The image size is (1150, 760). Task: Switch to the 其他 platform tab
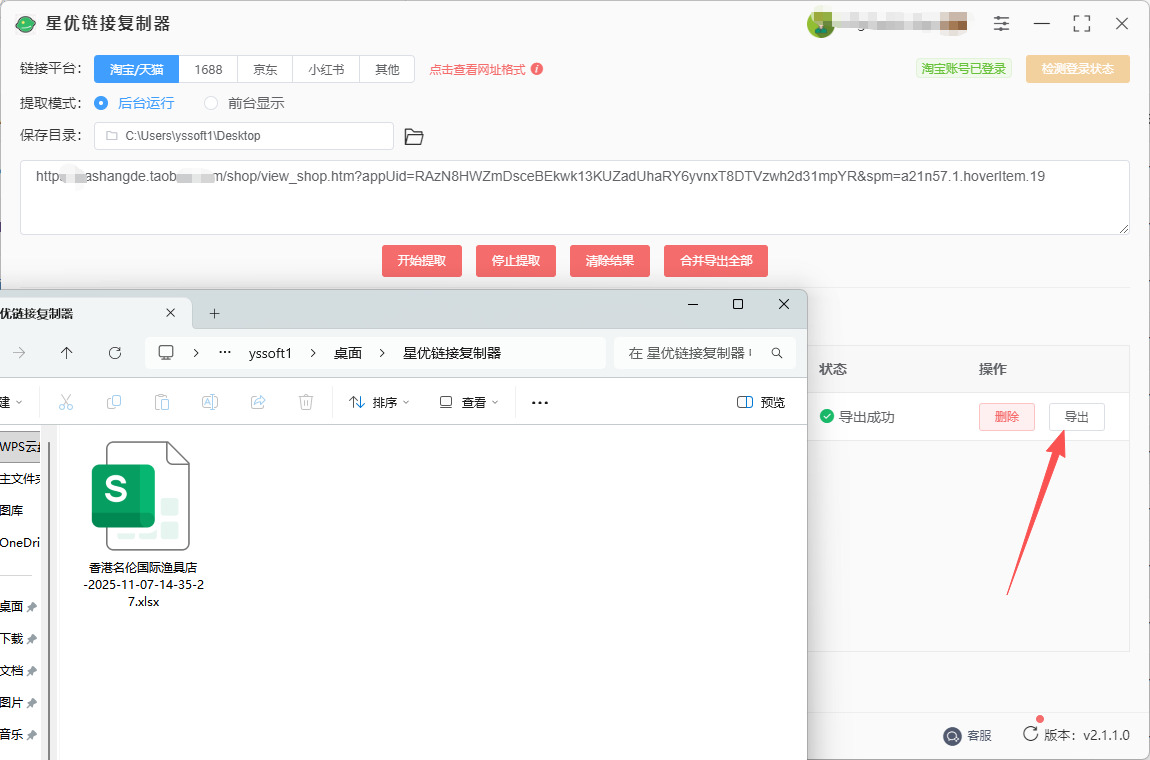387,70
